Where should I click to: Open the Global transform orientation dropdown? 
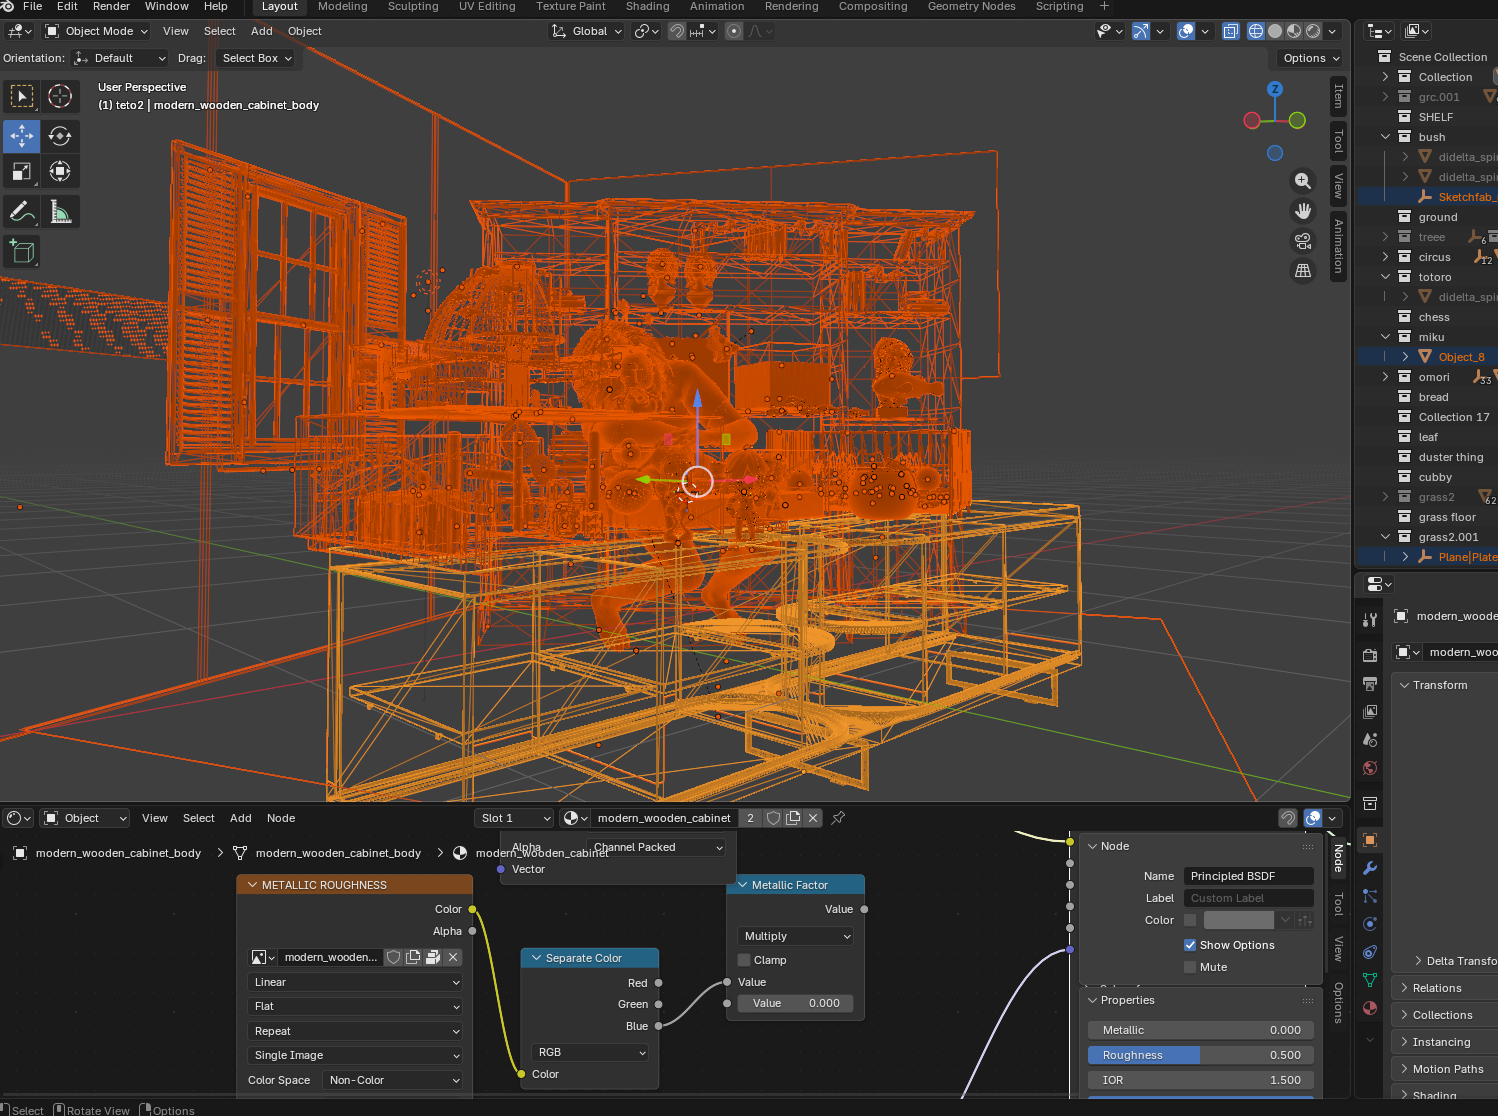point(587,31)
